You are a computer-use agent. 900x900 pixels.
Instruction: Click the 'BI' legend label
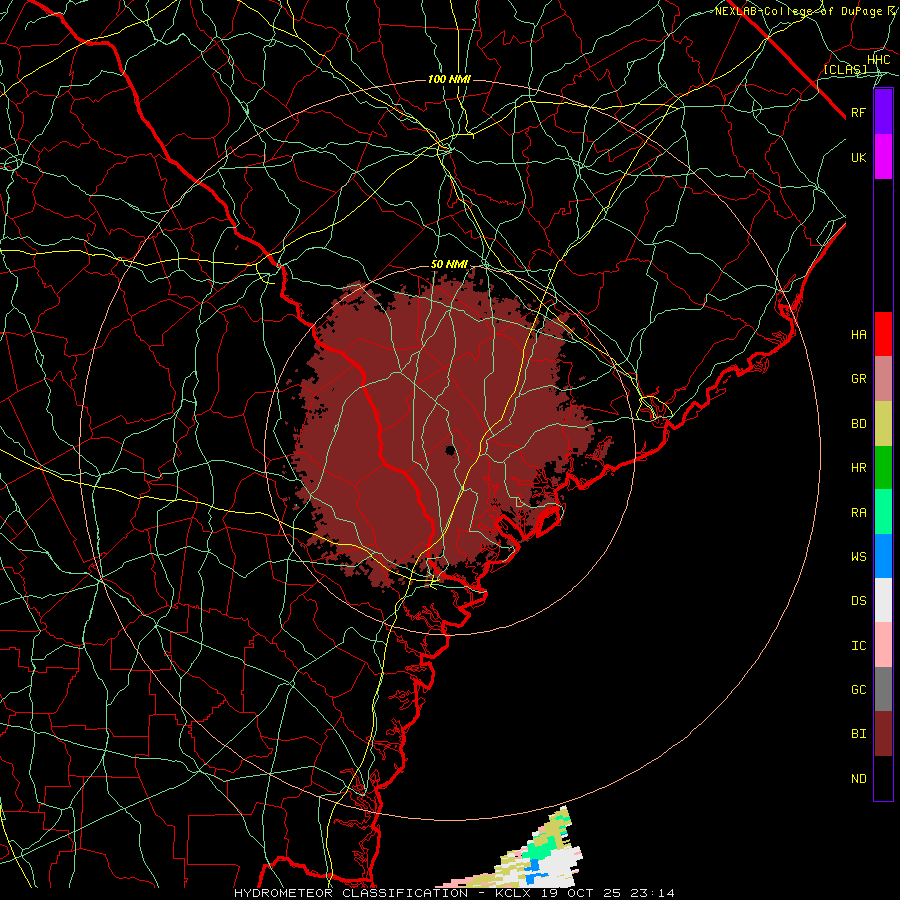click(x=858, y=734)
